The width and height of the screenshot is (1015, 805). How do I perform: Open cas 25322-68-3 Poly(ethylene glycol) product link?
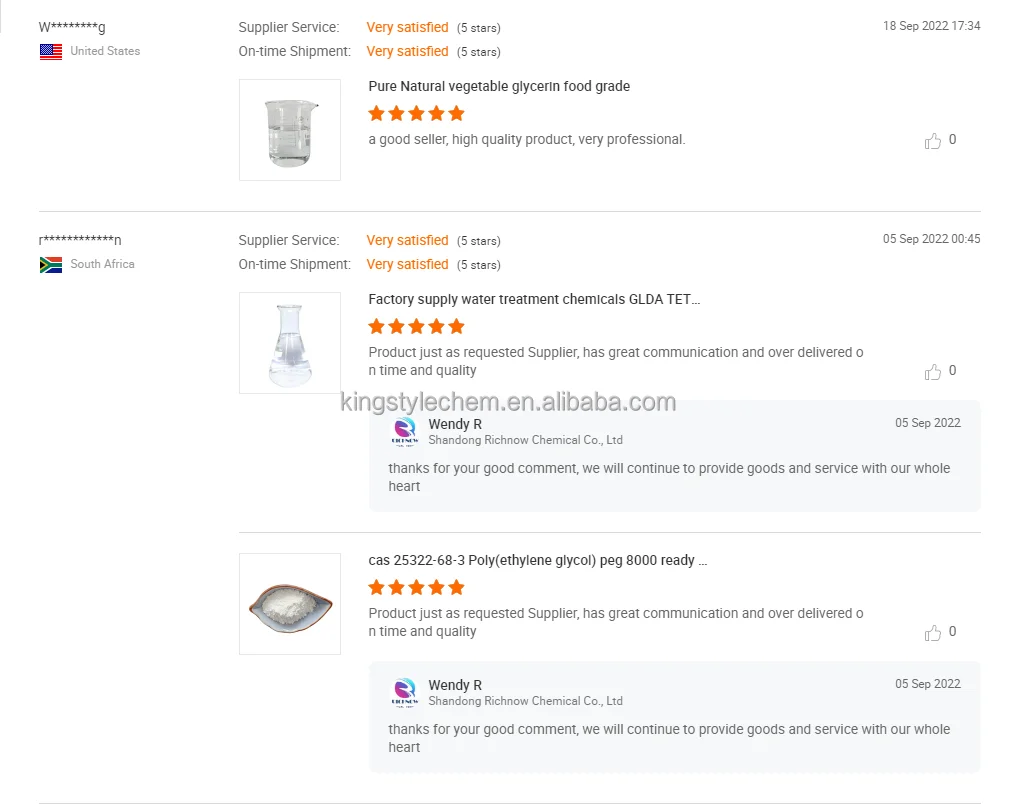click(x=537, y=561)
